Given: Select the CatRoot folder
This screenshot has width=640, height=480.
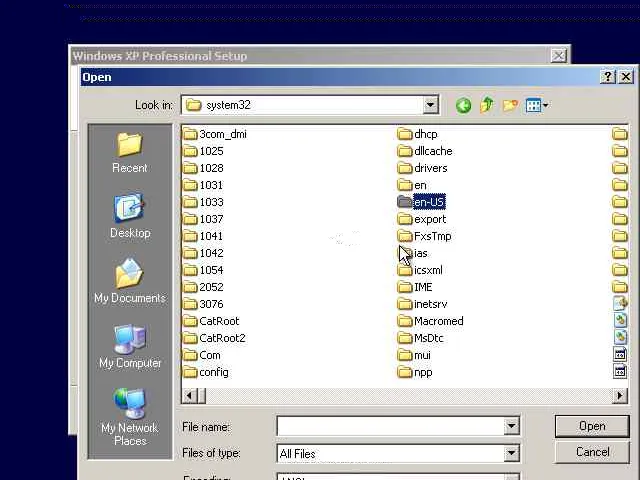Looking at the screenshot, I should (x=211, y=321).
